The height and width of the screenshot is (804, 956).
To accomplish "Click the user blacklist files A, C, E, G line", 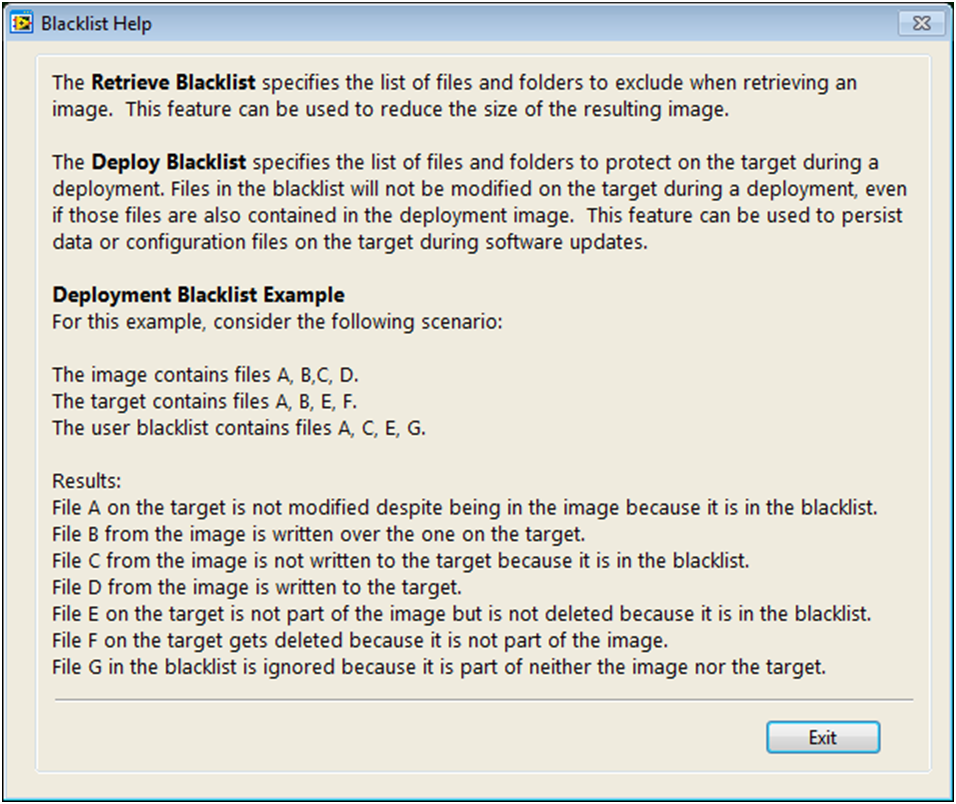I will [239, 429].
